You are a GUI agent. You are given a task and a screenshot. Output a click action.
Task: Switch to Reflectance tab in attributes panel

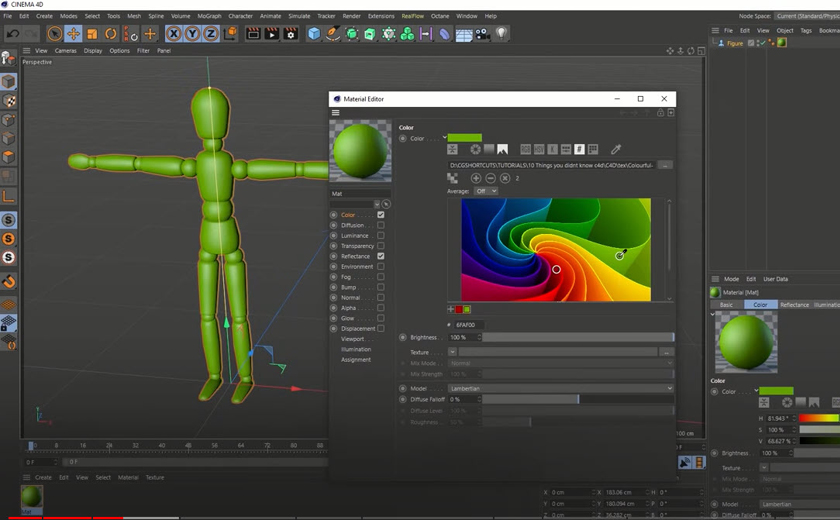(x=794, y=305)
